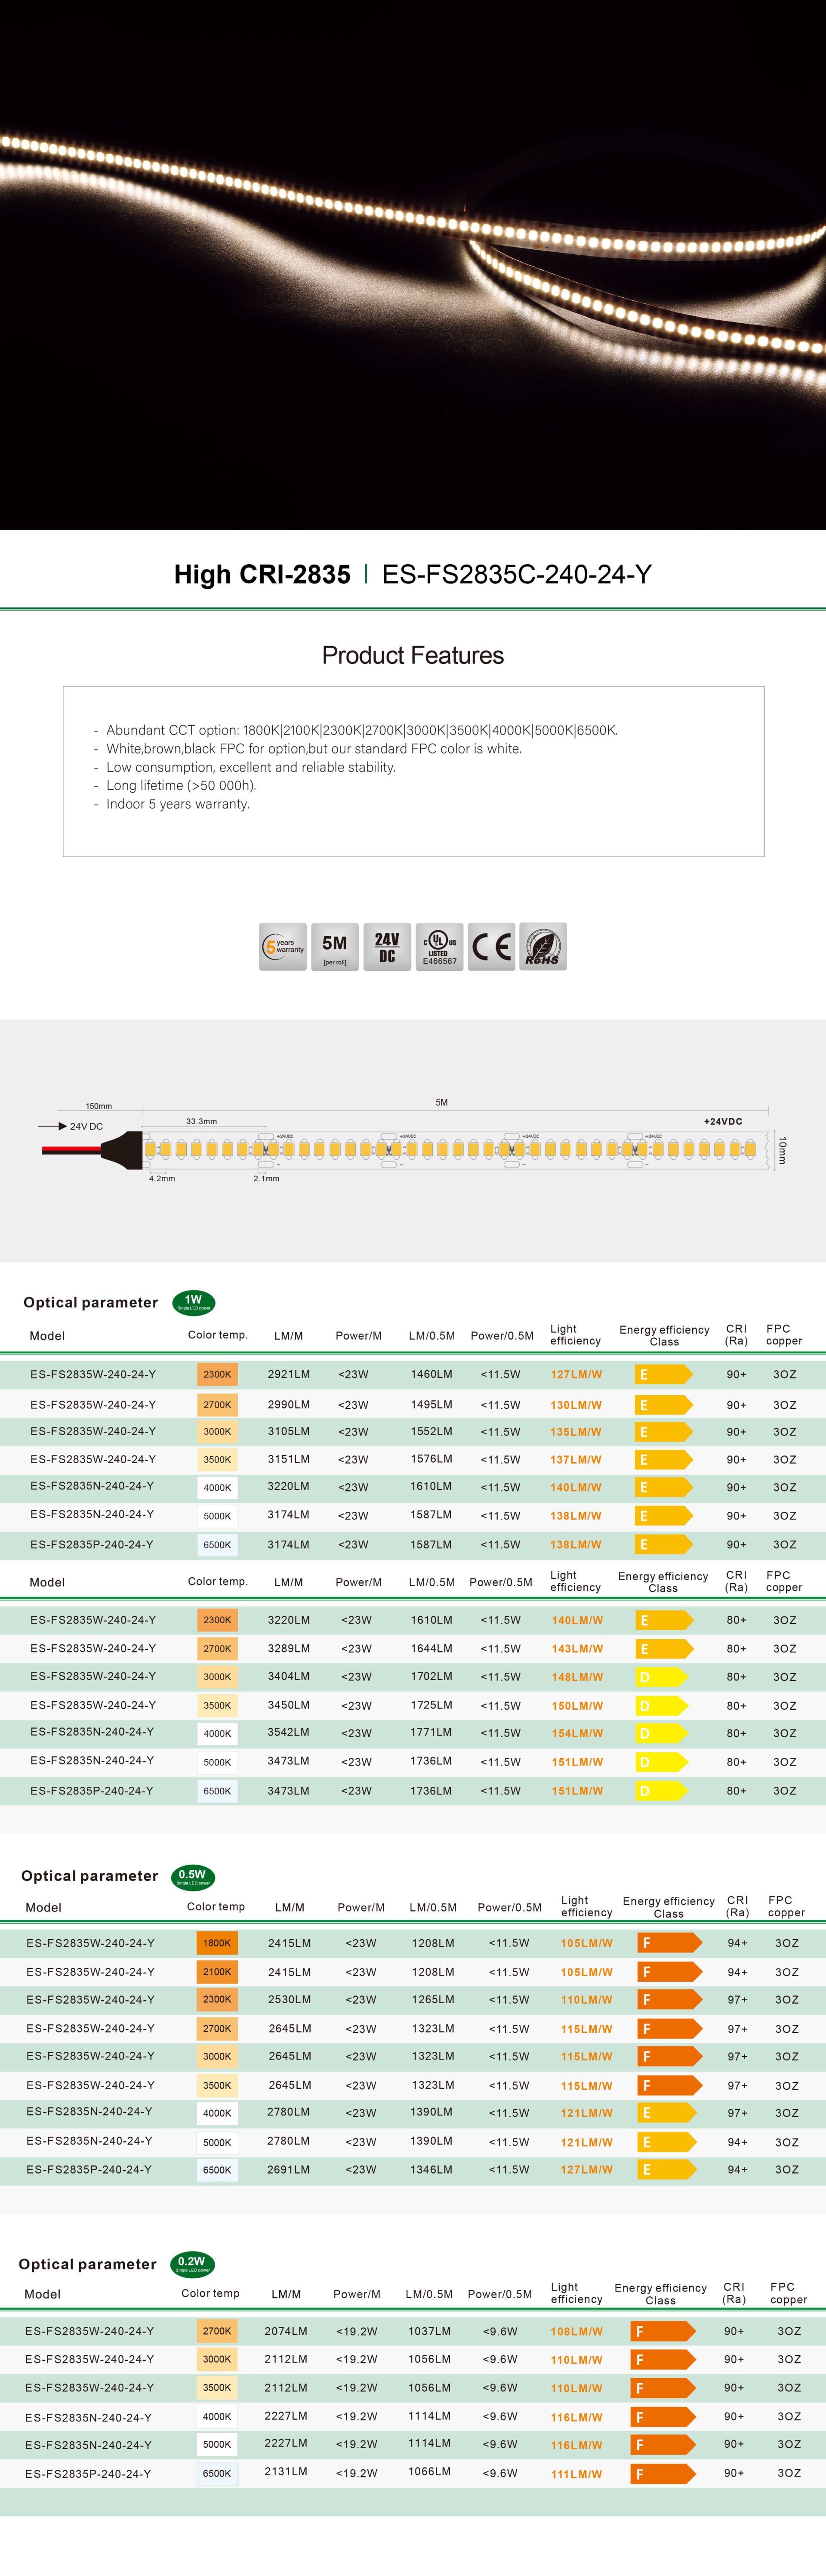The height and width of the screenshot is (2576, 826).
Task: Click the LED strip dimension diagram
Action: pyautogui.click(x=413, y=1140)
